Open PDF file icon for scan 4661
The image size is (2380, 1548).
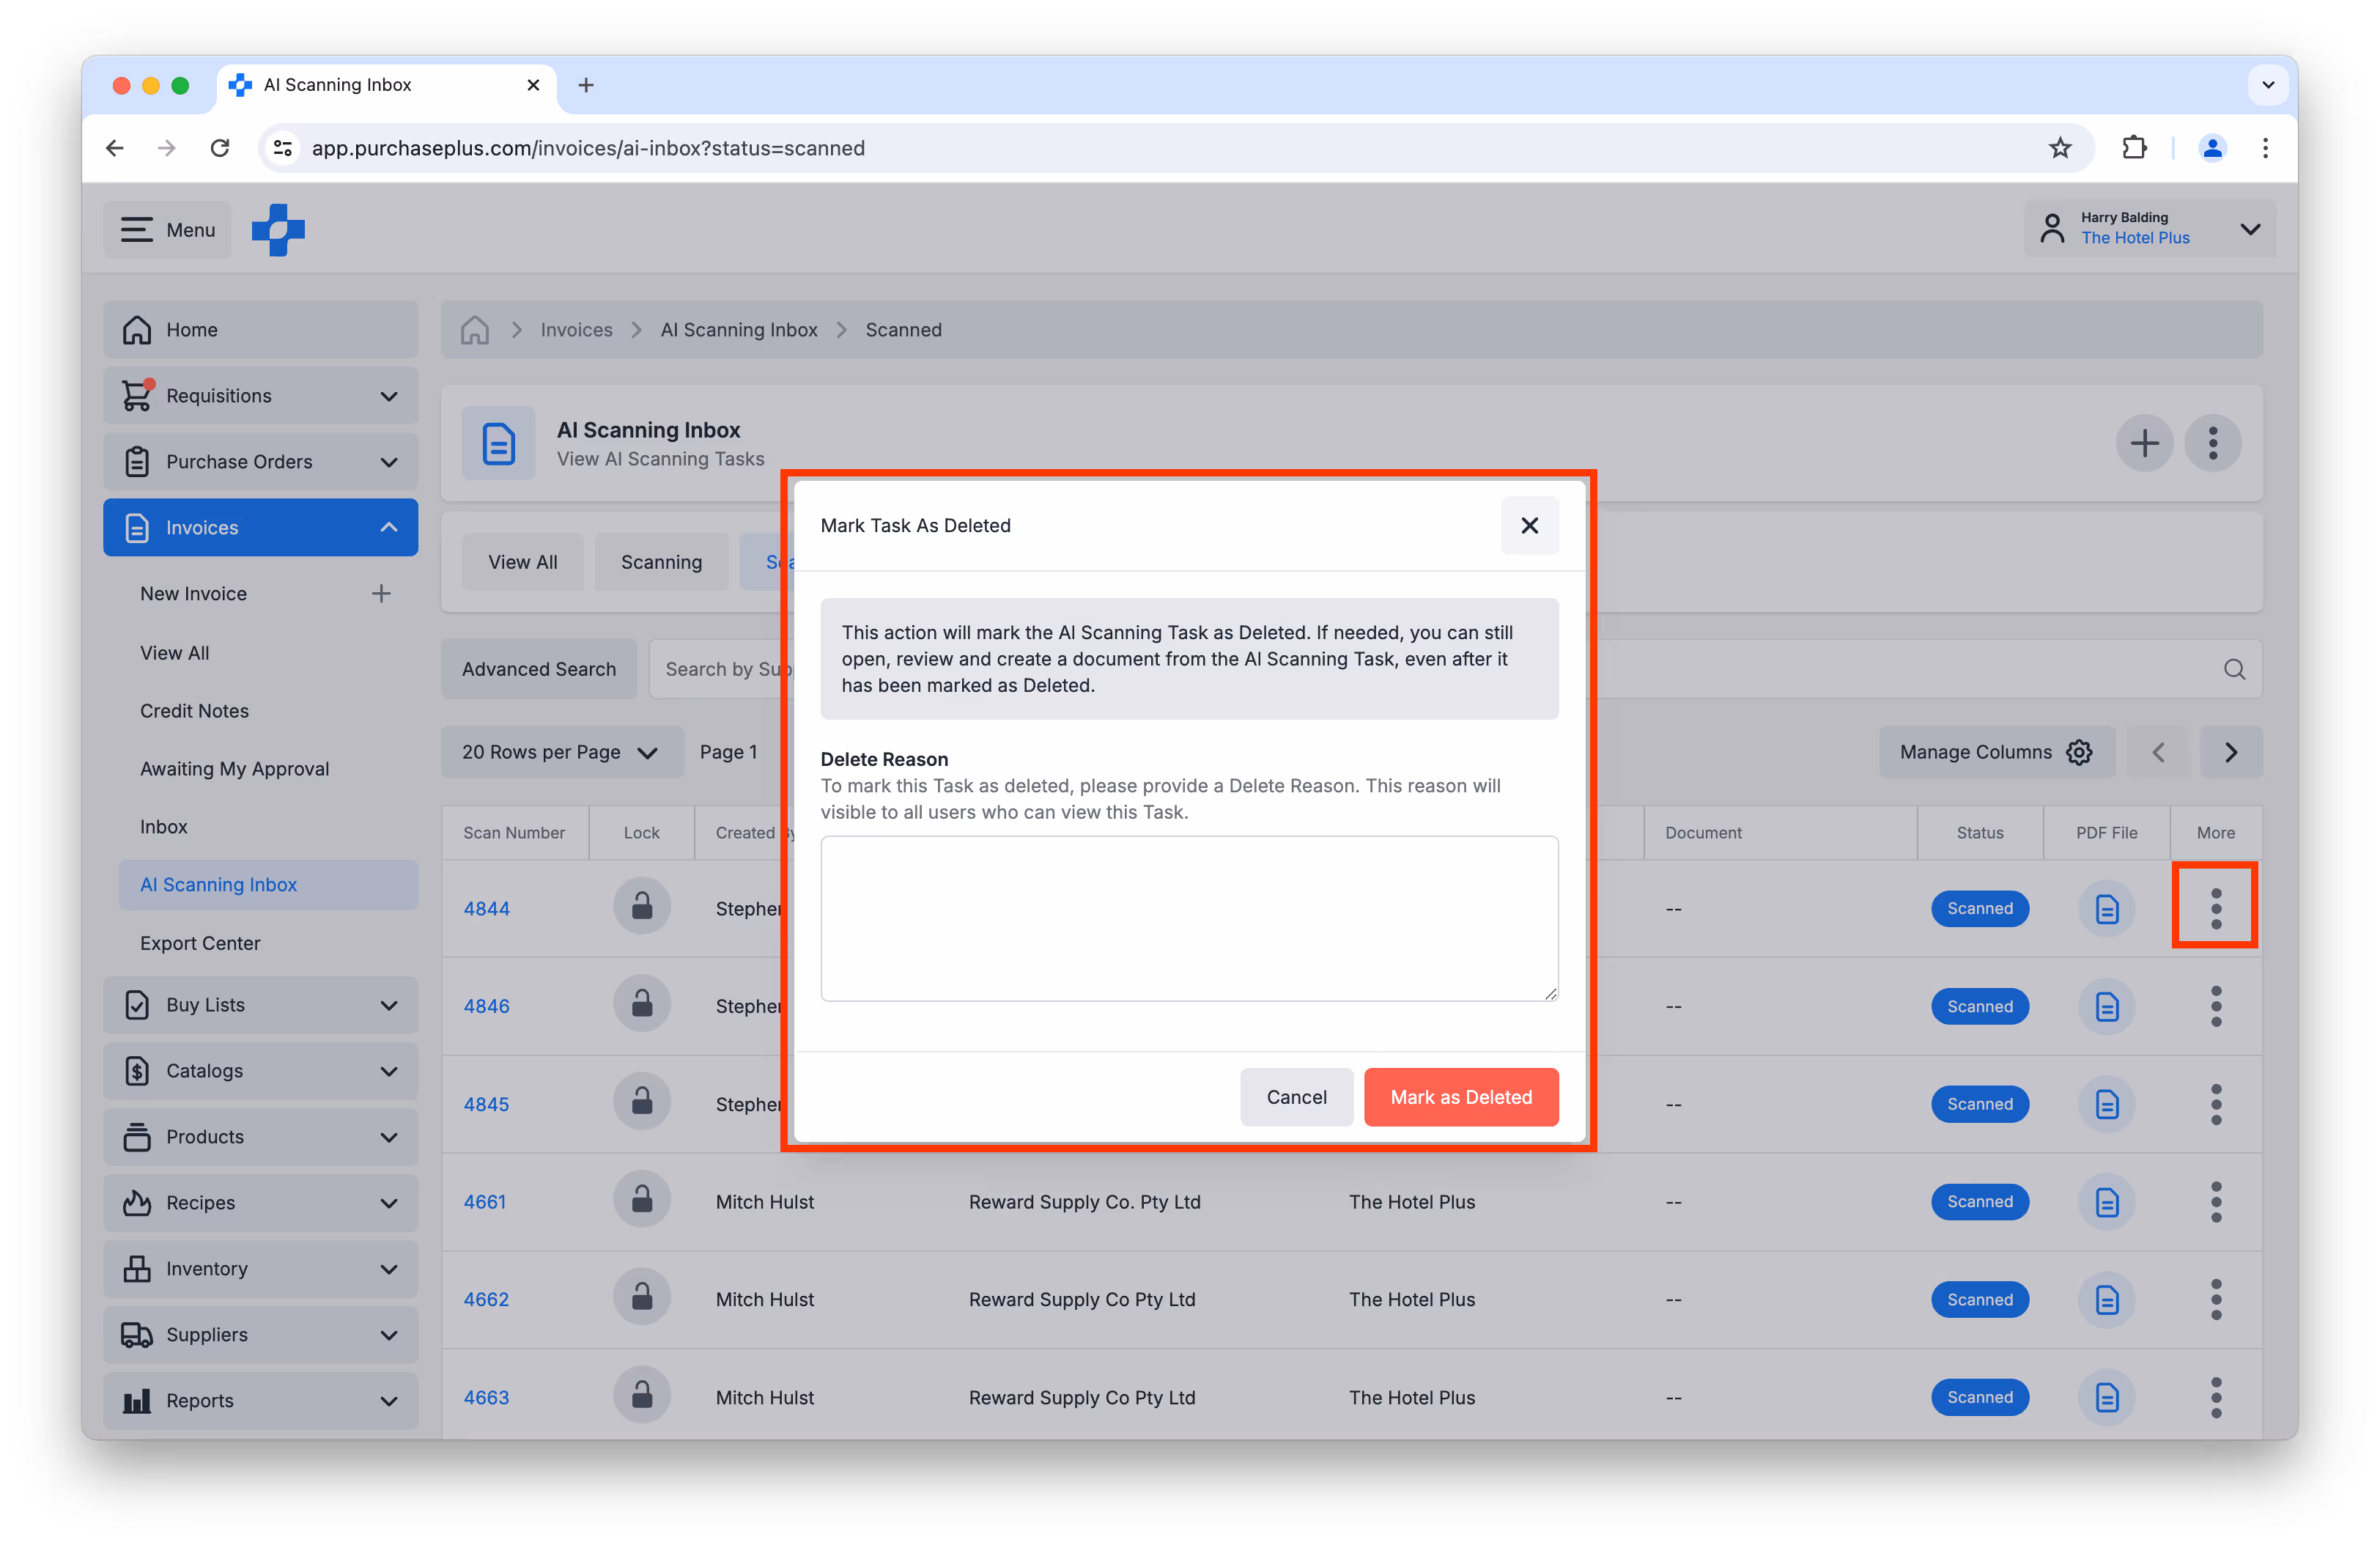(2106, 1202)
